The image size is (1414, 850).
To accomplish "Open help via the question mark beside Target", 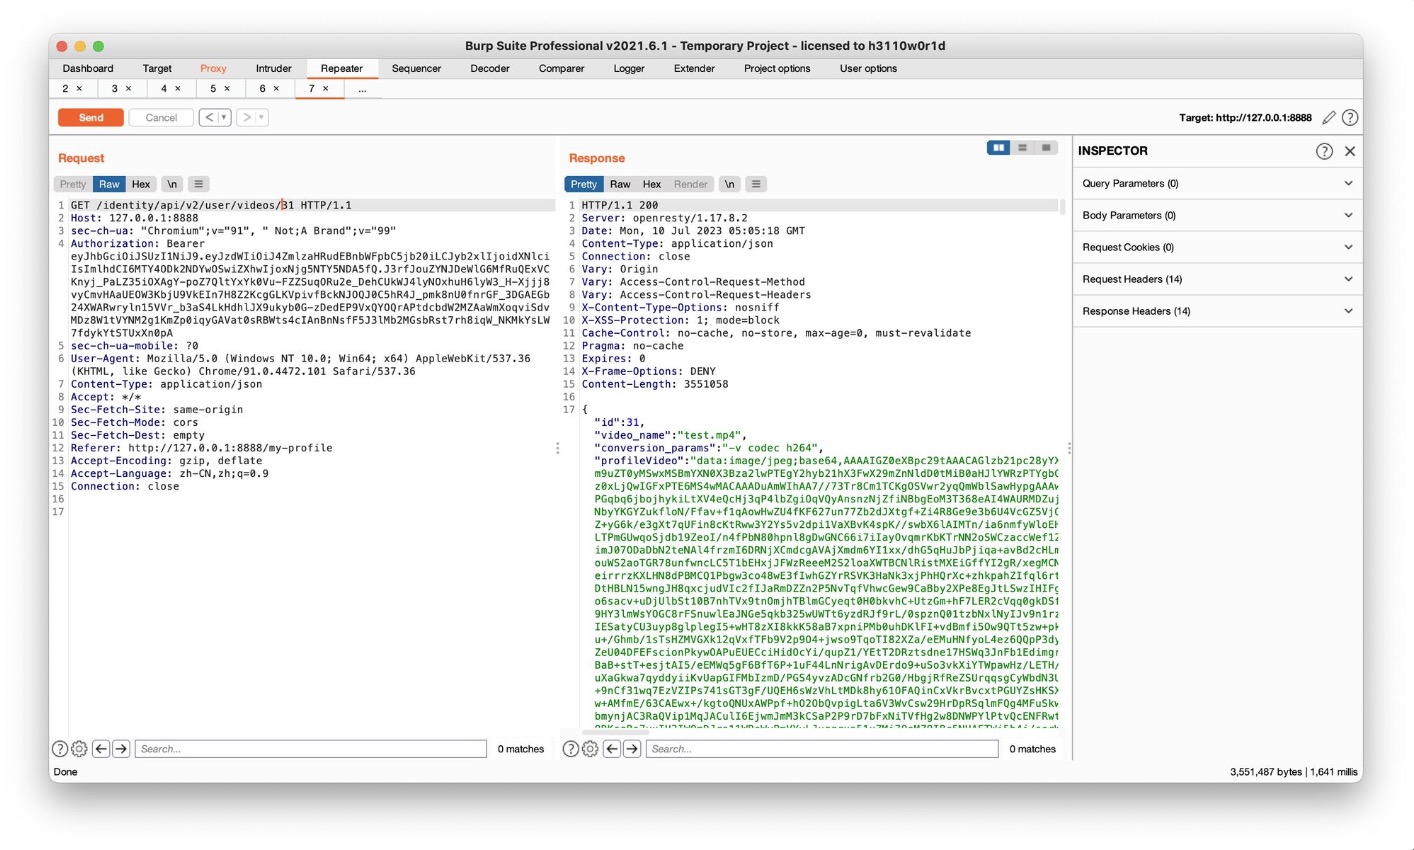I will (x=1350, y=118).
